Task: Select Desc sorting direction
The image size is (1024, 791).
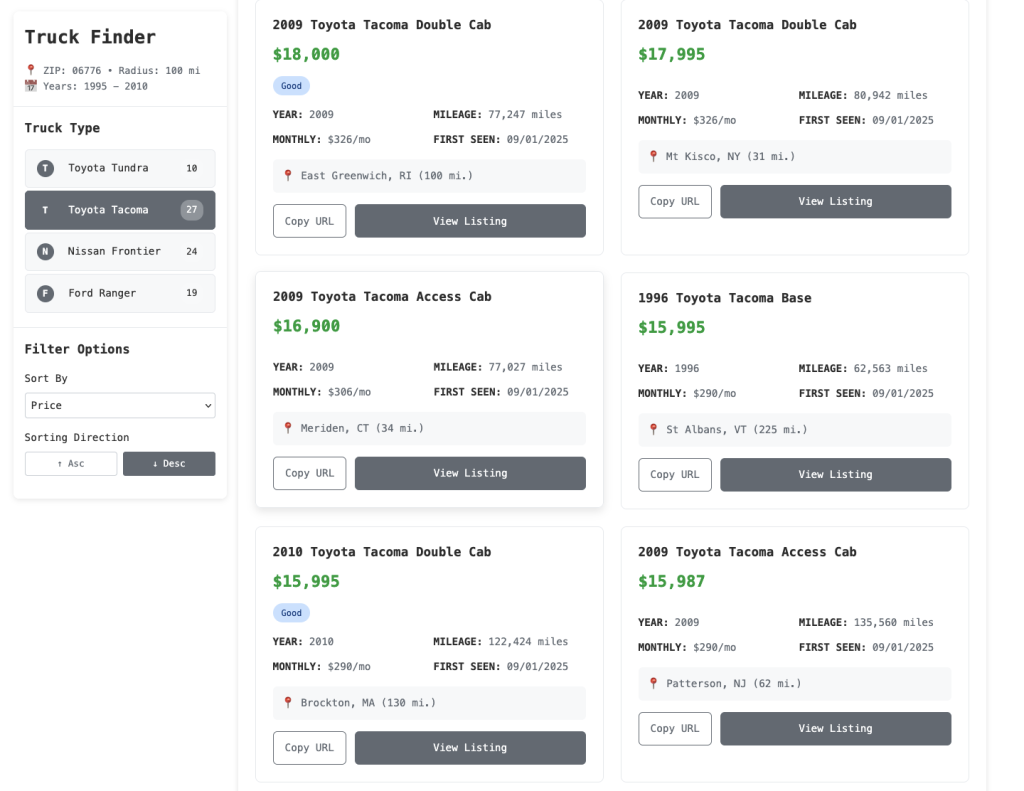Action: (x=168, y=464)
